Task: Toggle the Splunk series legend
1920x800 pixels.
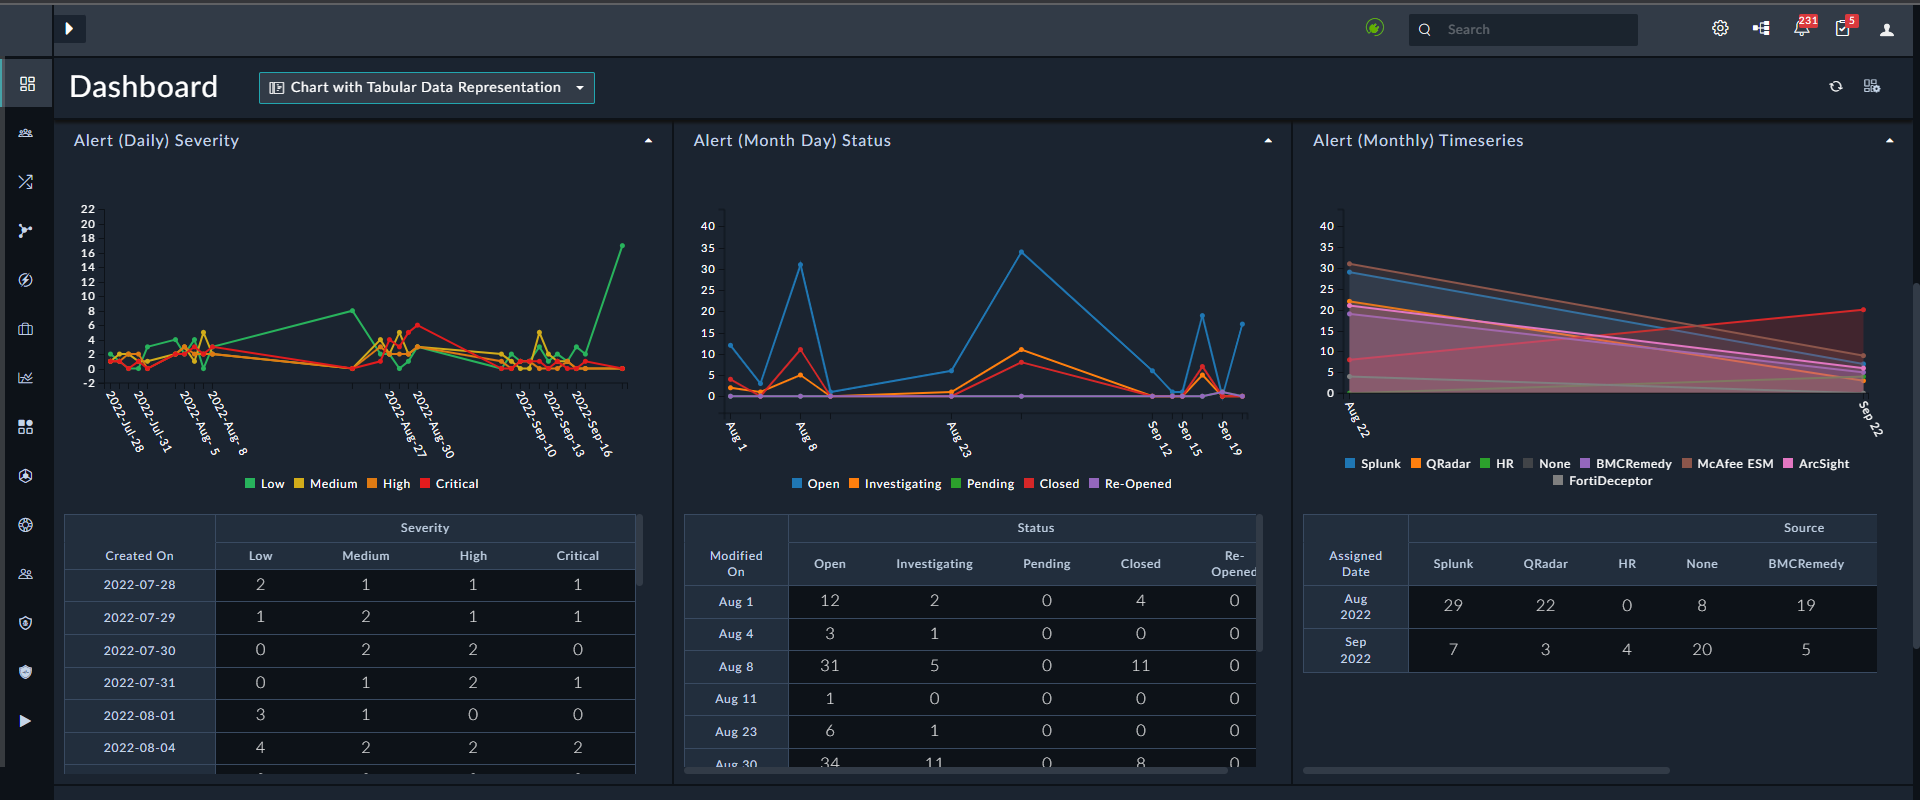Action: [1373, 464]
